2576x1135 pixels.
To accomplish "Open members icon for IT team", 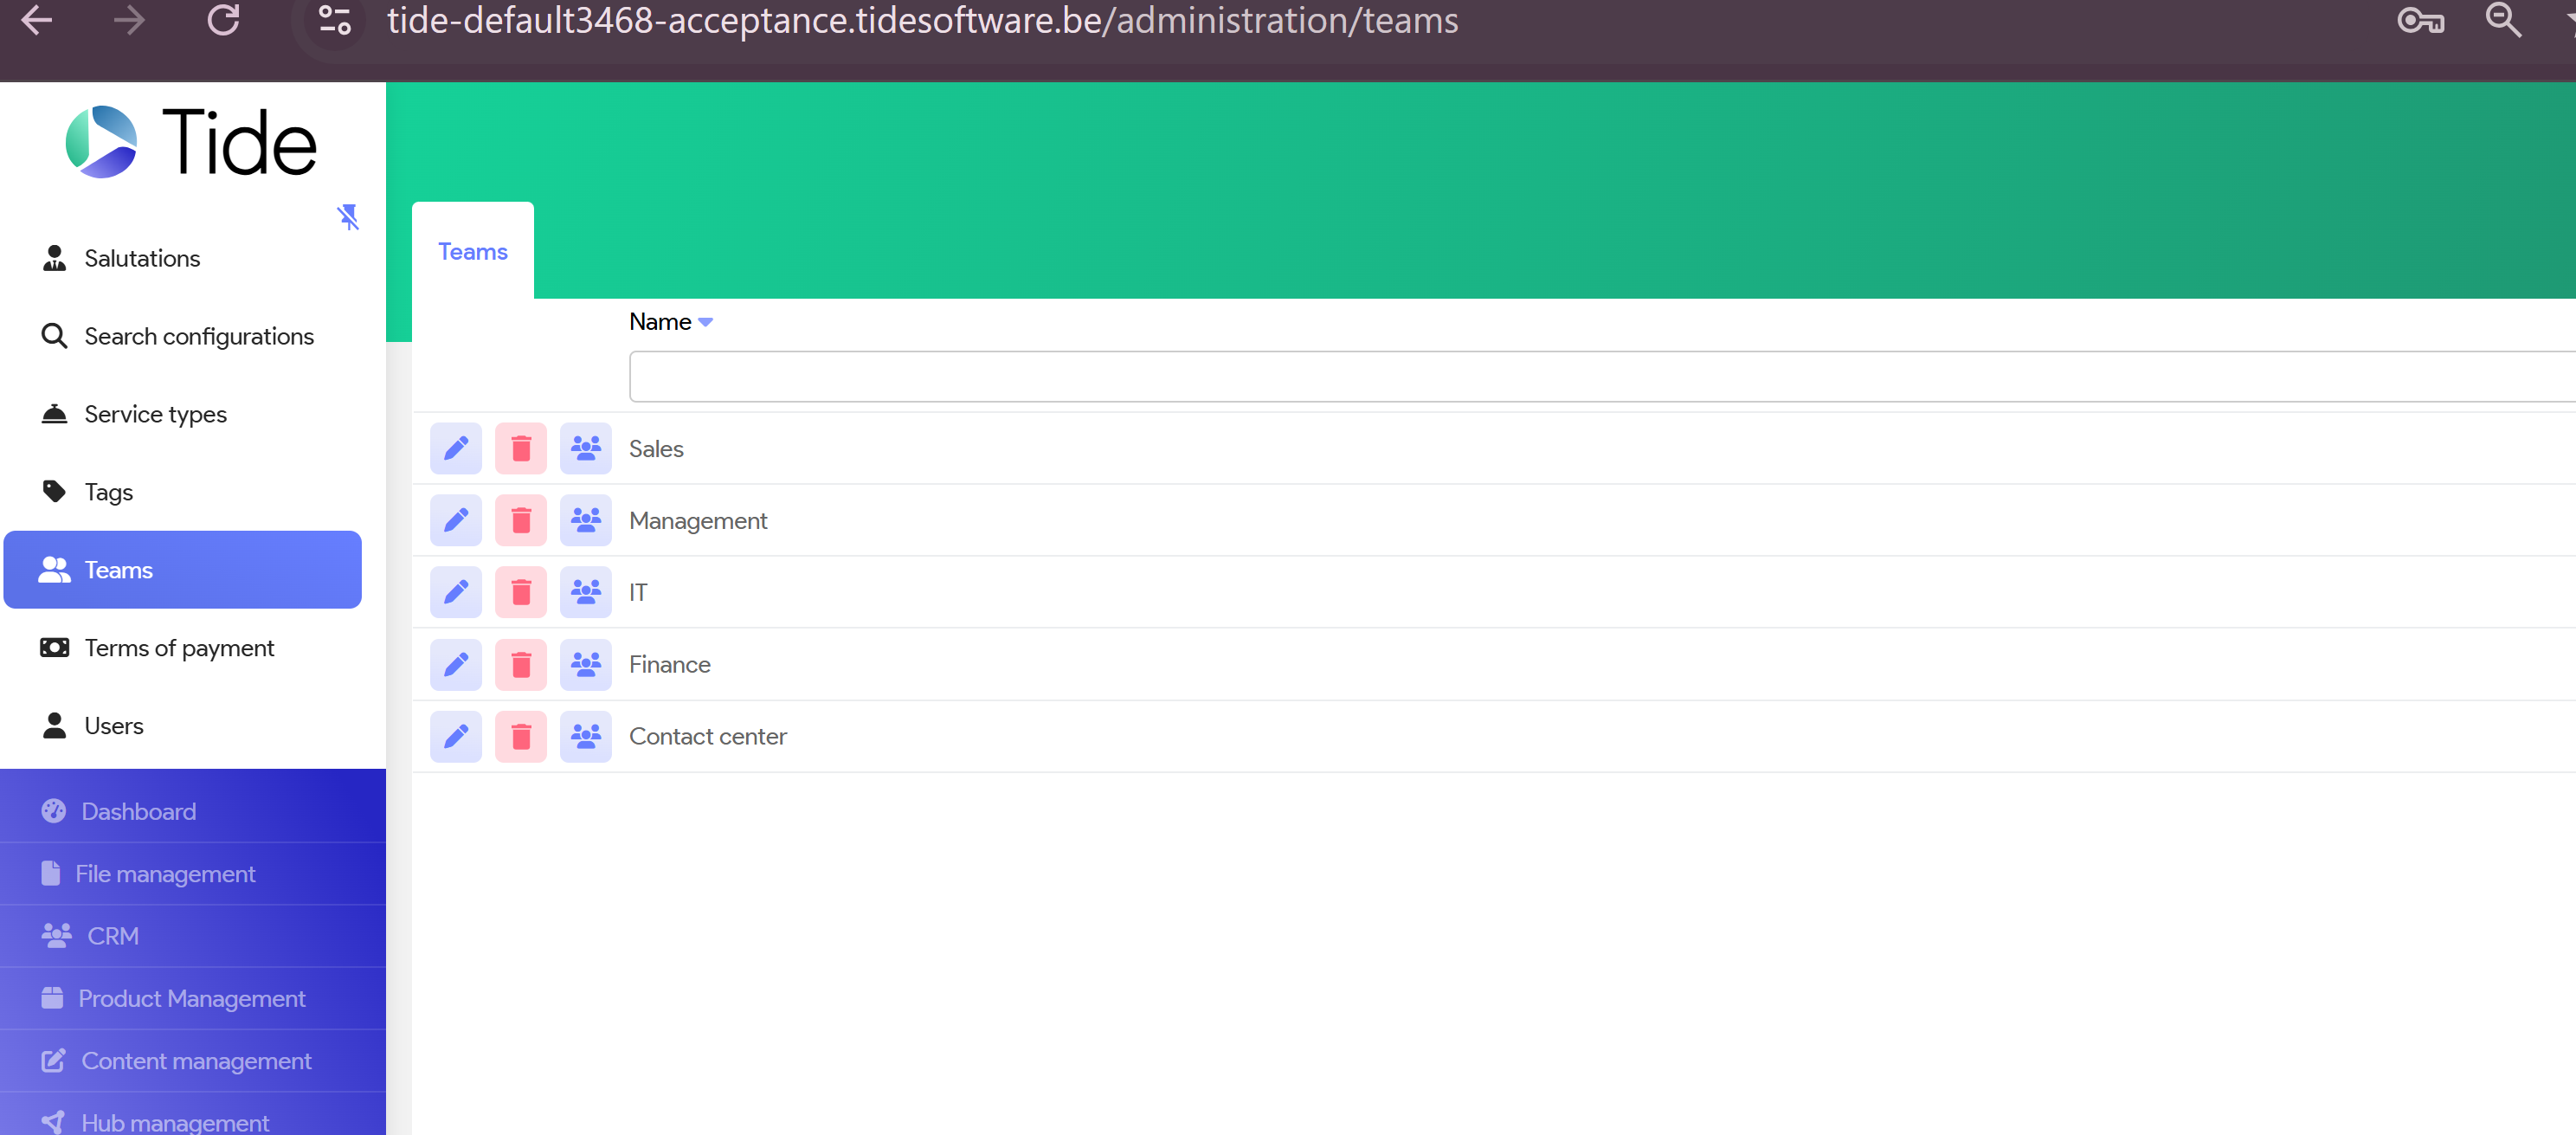I will tap(586, 592).
